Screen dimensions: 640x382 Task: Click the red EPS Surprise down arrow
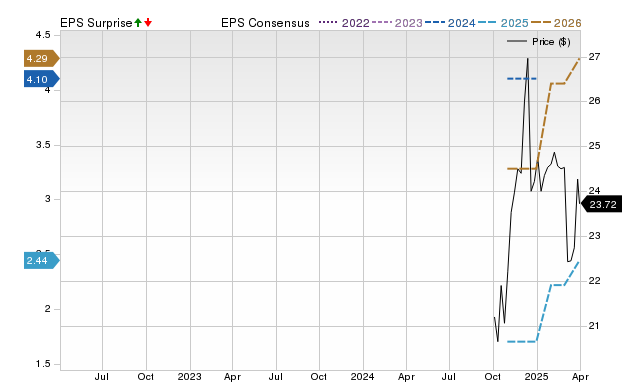point(148,23)
